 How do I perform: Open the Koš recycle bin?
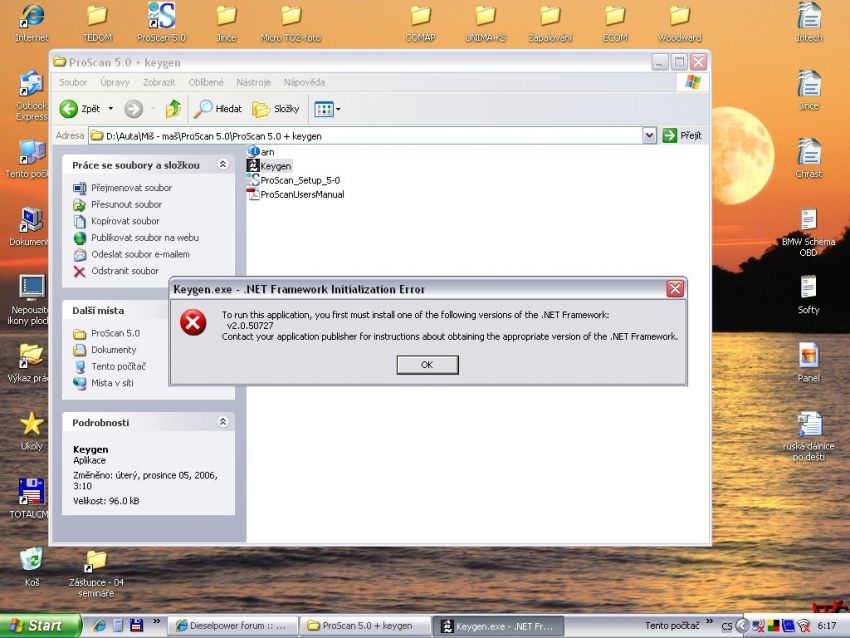31,567
